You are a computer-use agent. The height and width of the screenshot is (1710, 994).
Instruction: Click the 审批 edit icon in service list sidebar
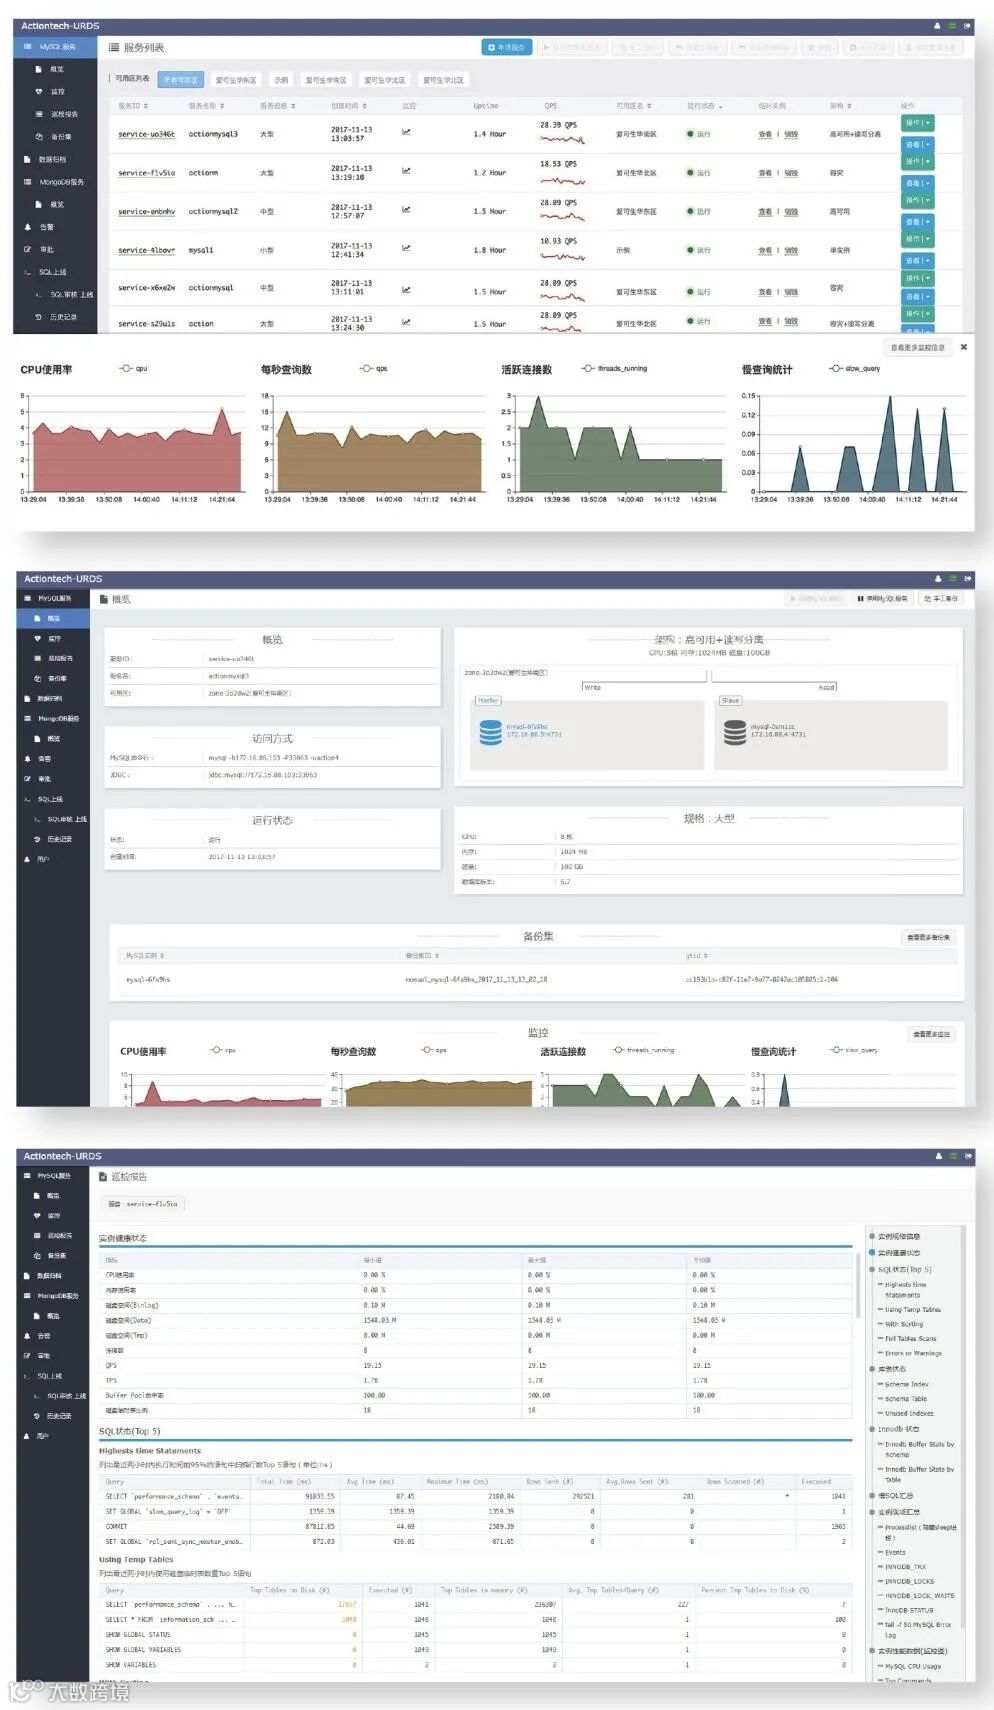28,249
